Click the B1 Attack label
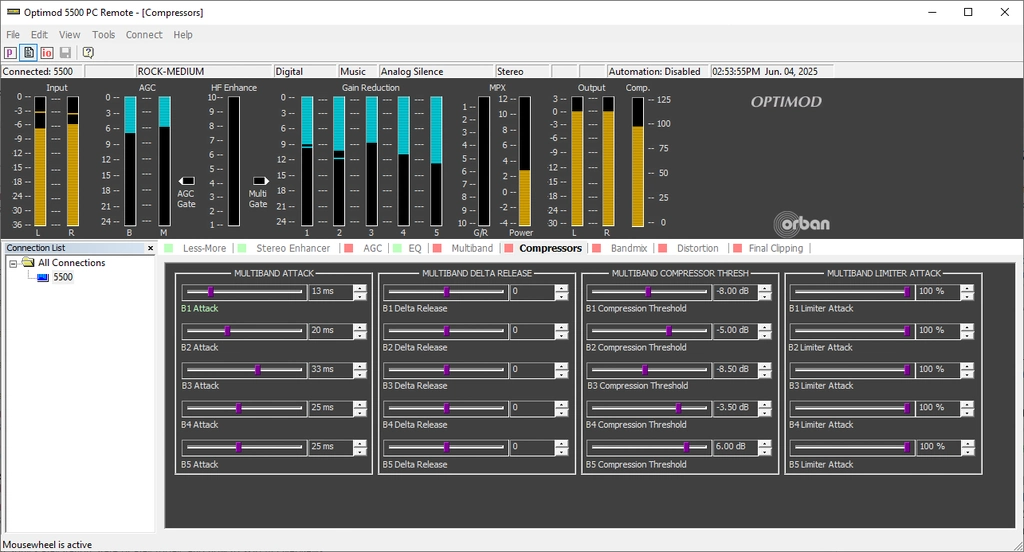Image resolution: width=1024 pixels, height=552 pixels. click(200, 308)
